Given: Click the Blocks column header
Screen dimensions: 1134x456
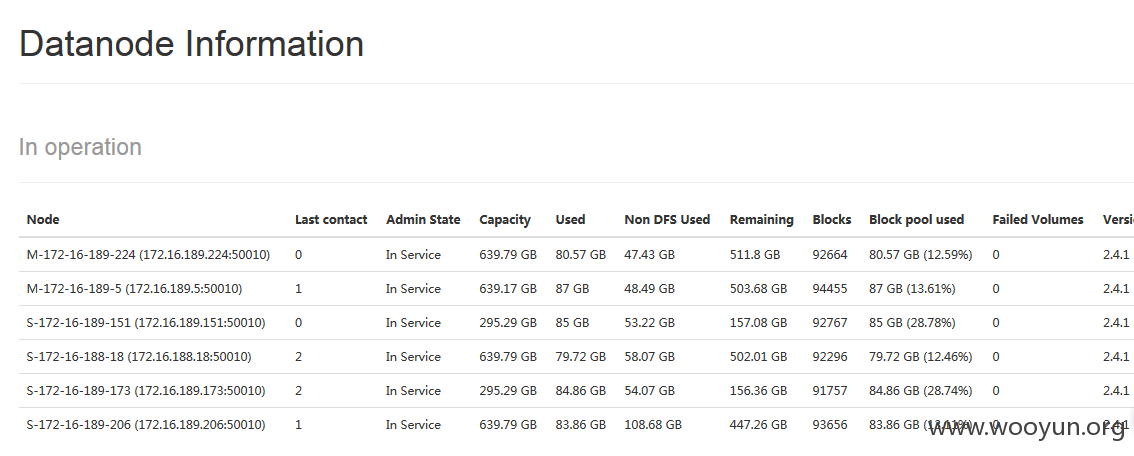Looking at the screenshot, I should [x=832, y=220].
